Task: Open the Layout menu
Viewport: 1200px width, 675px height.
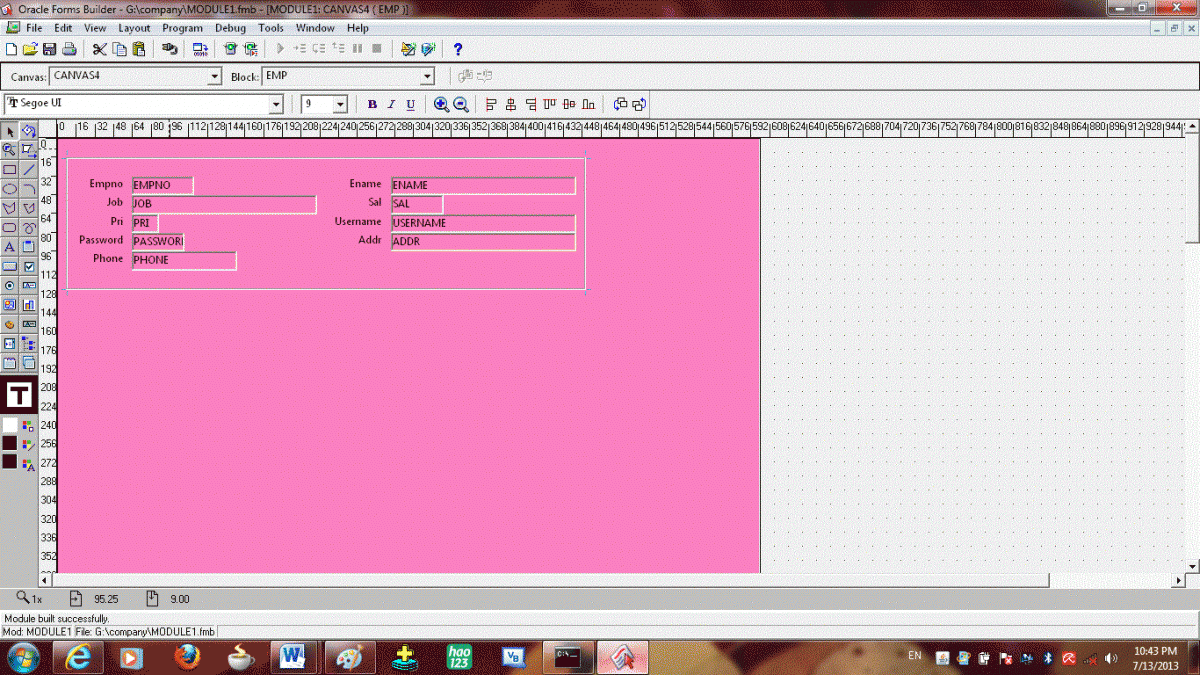Action: tap(134, 28)
